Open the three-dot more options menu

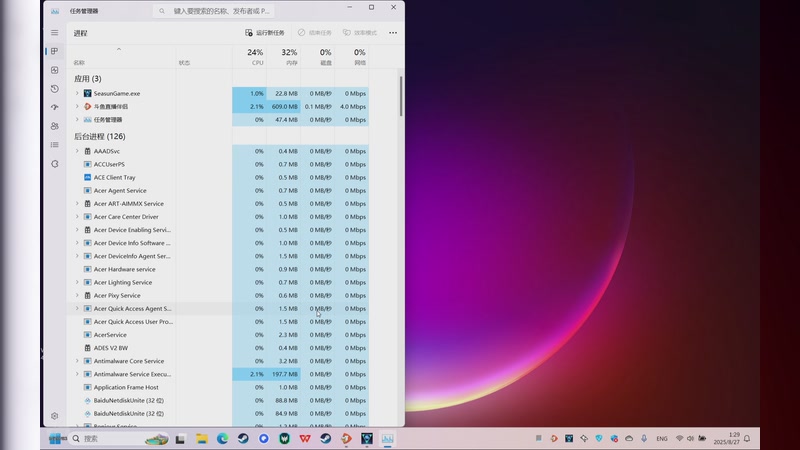pyautogui.click(x=393, y=33)
